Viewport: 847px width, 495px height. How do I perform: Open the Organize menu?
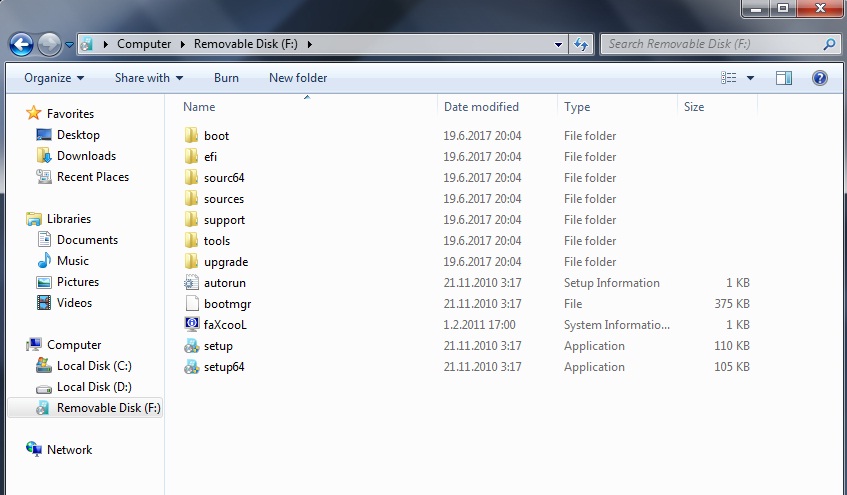54,78
